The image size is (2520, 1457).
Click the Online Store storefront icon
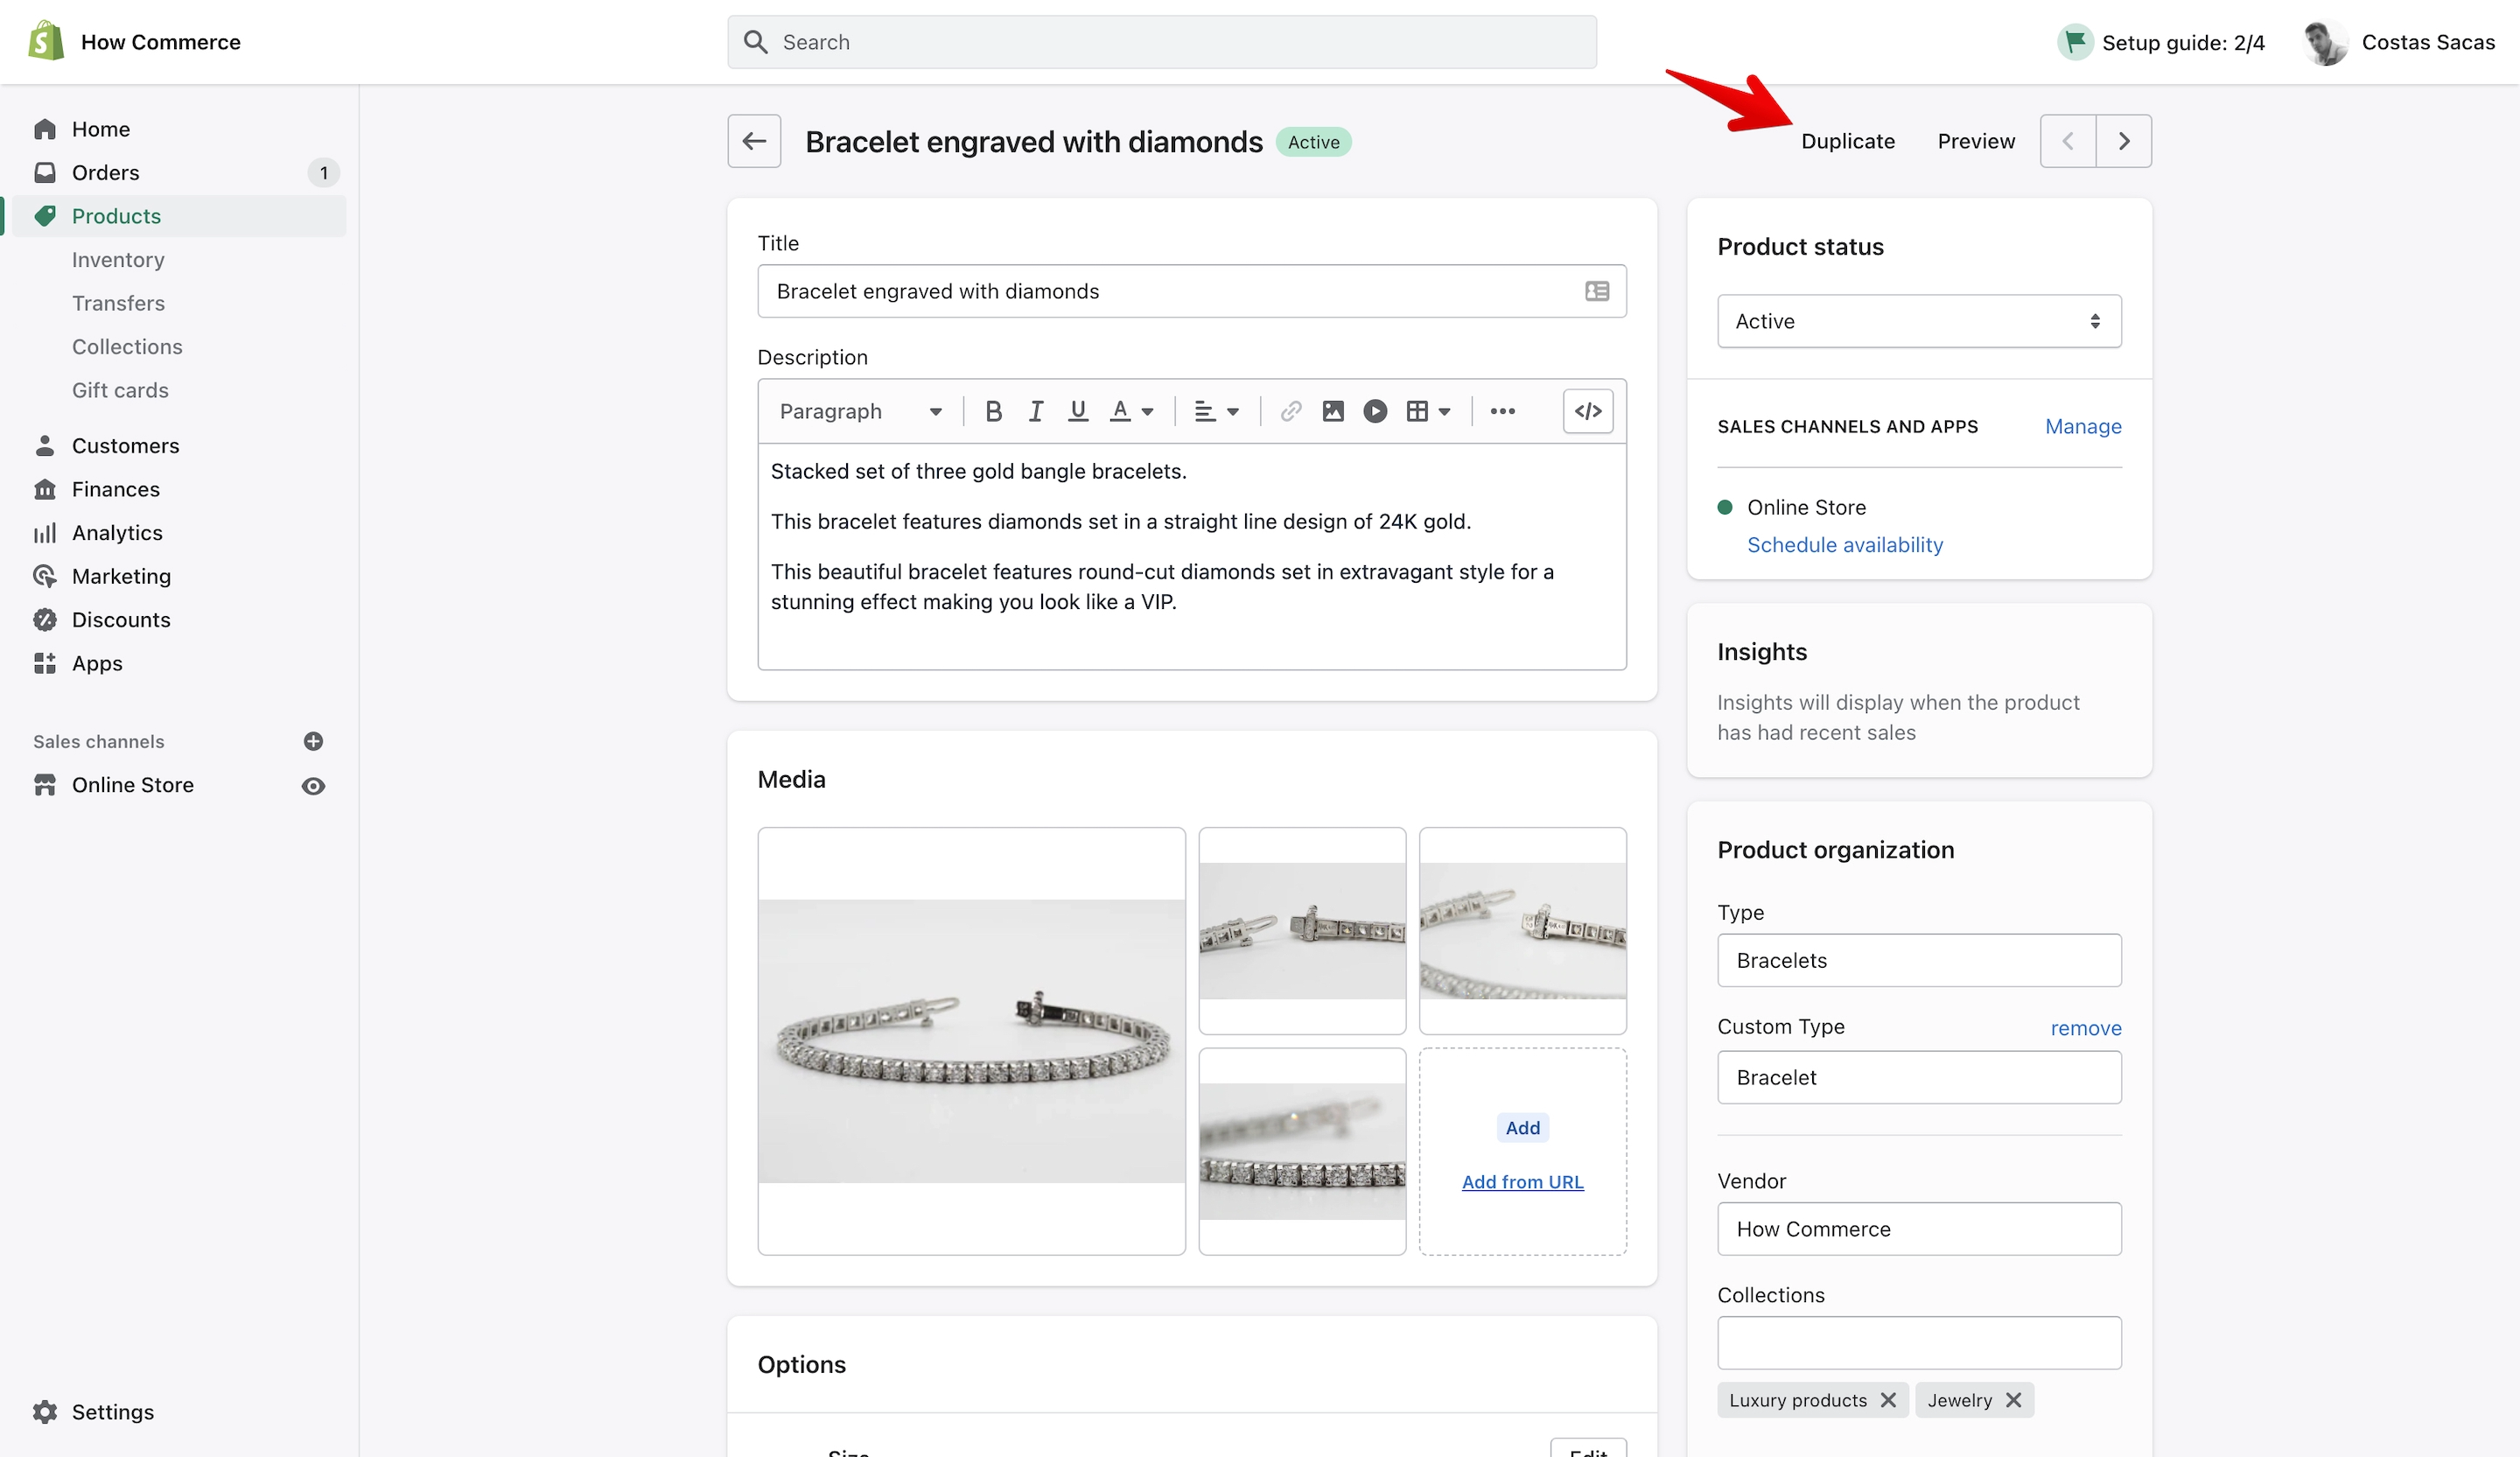[x=44, y=785]
